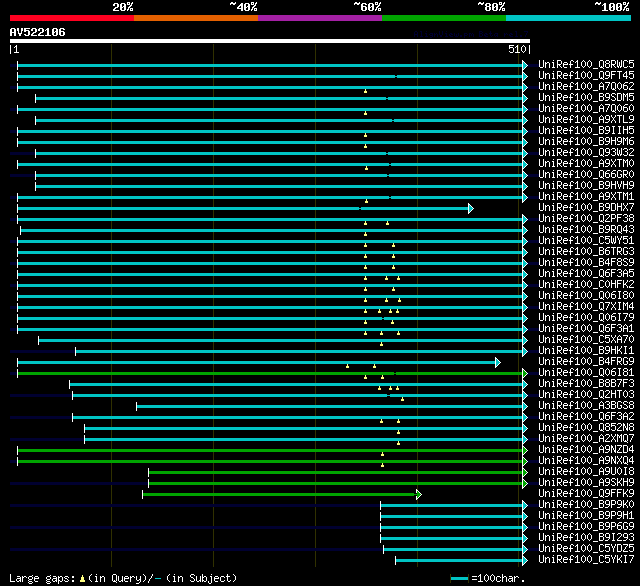640x586 pixels.
Task: Open UniRef100_B9I293 entry
Action: coord(586,538)
